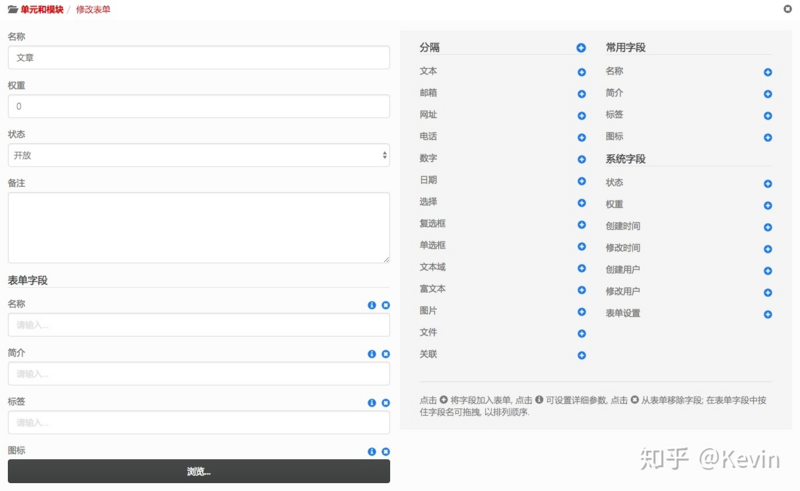
Task: Add the 关联 field to form
Action: 582,355
